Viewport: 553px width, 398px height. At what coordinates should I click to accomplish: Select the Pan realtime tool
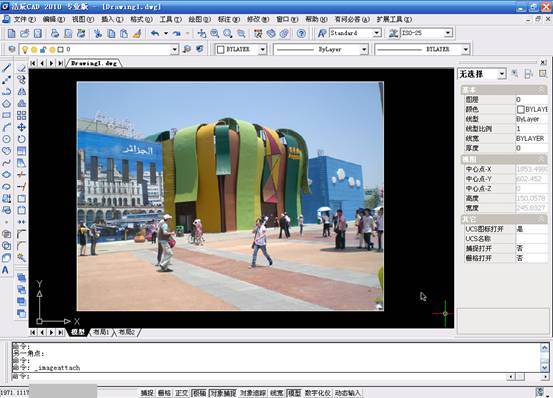[202, 33]
